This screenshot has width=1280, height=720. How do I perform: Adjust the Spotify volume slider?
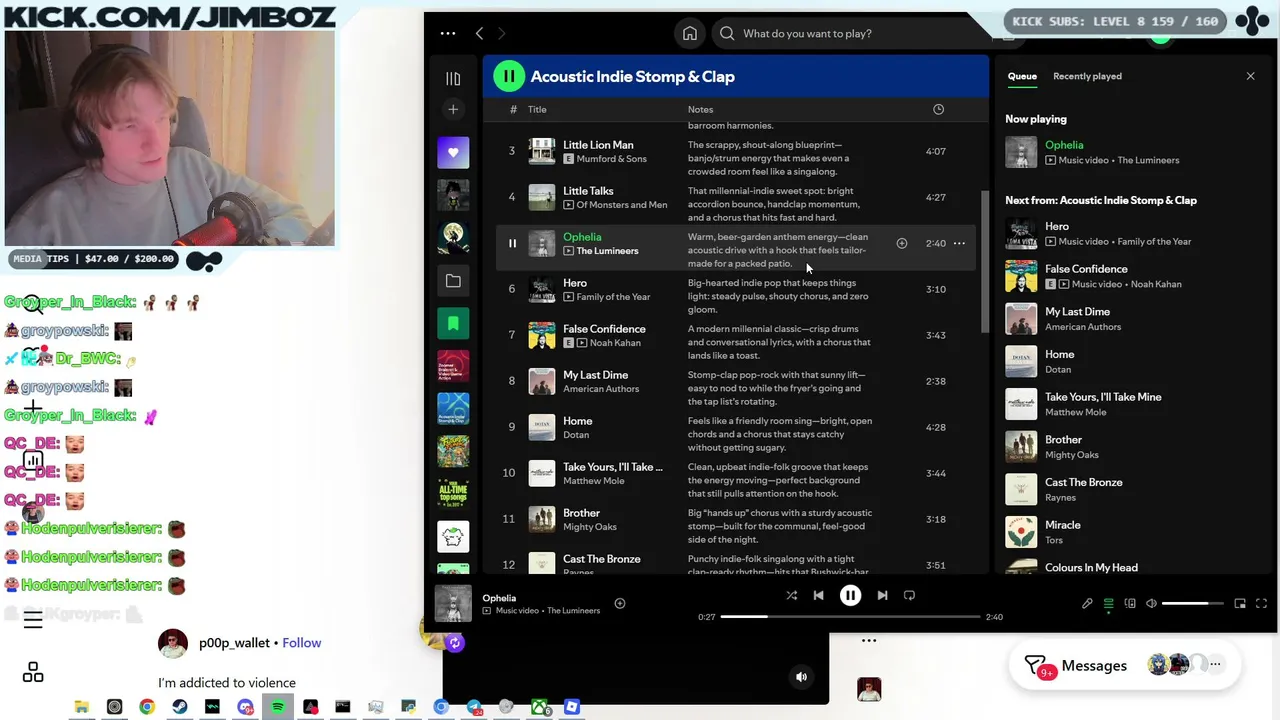(x=1192, y=603)
